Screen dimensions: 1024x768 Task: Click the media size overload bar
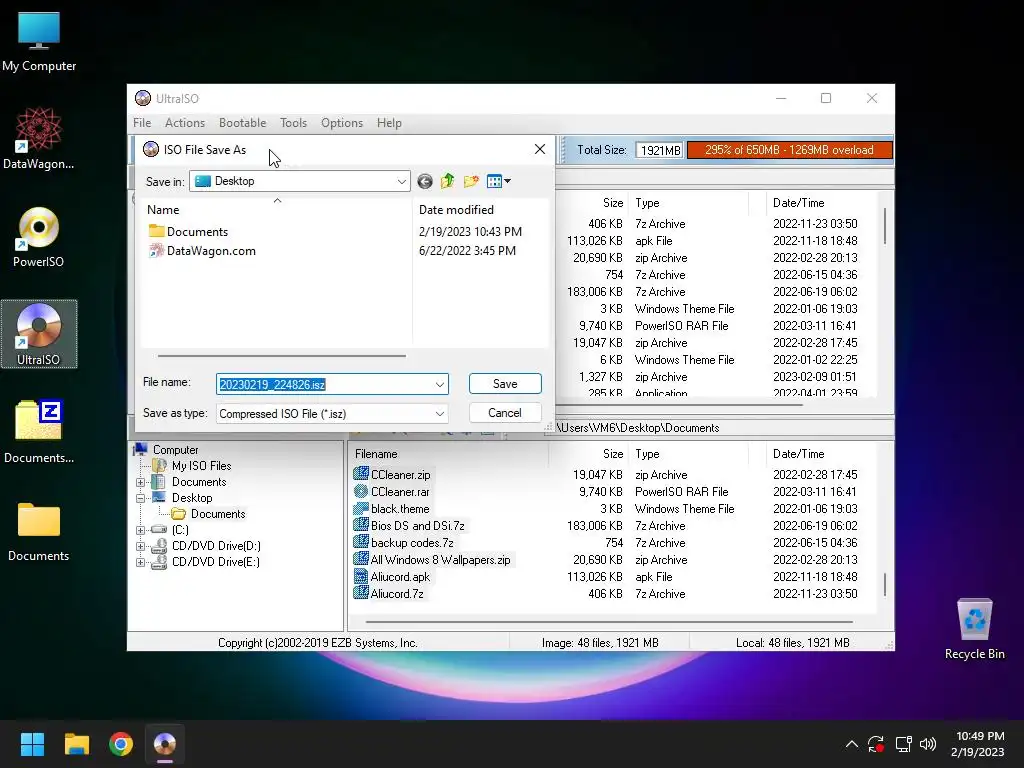pyautogui.click(x=789, y=150)
